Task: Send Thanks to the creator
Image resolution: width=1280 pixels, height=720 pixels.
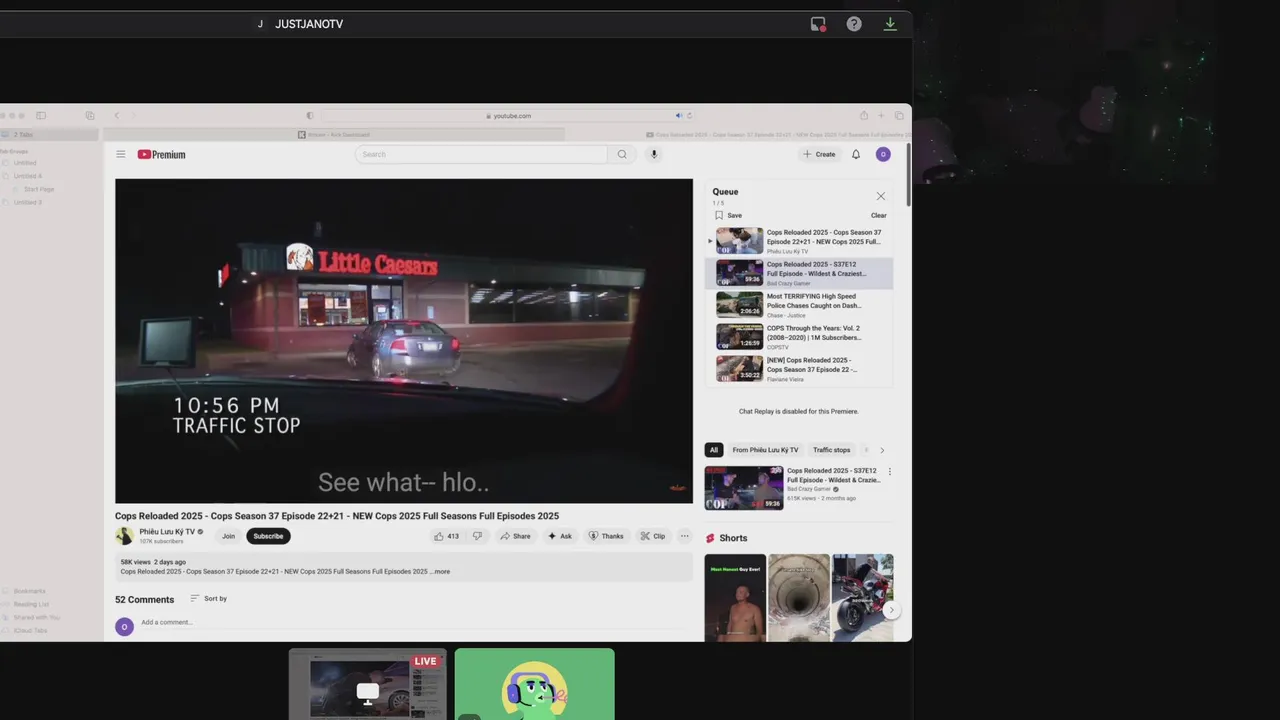Action: [x=606, y=536]
